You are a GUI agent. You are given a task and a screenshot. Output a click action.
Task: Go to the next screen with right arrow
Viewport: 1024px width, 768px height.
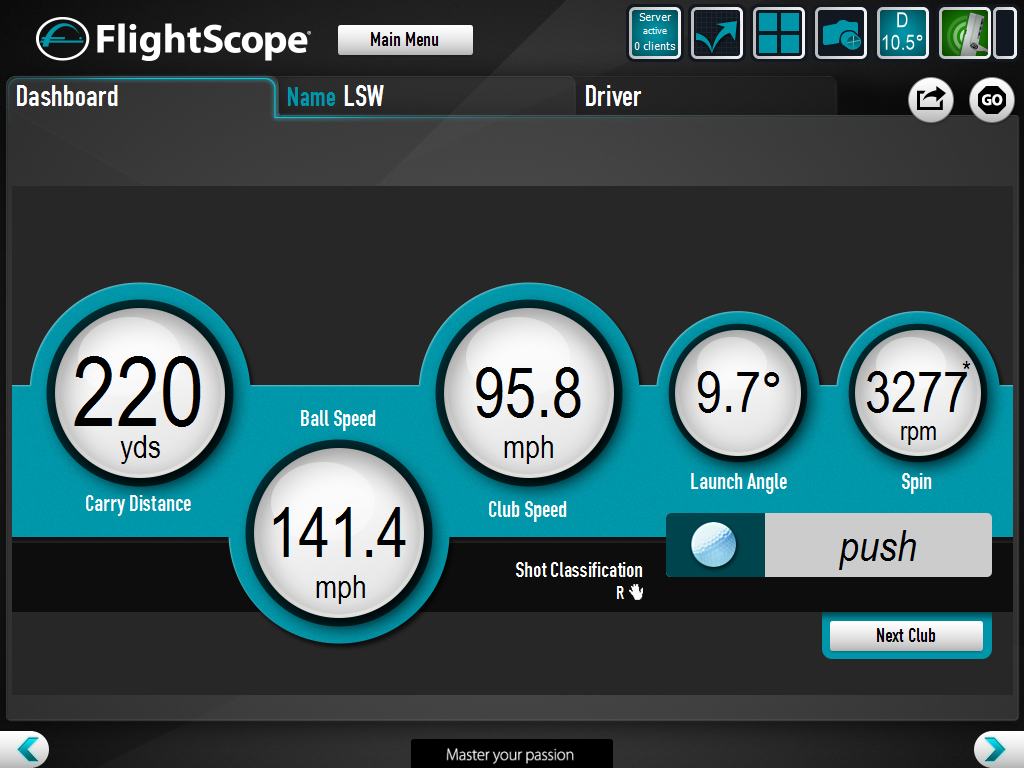(996, 749)
